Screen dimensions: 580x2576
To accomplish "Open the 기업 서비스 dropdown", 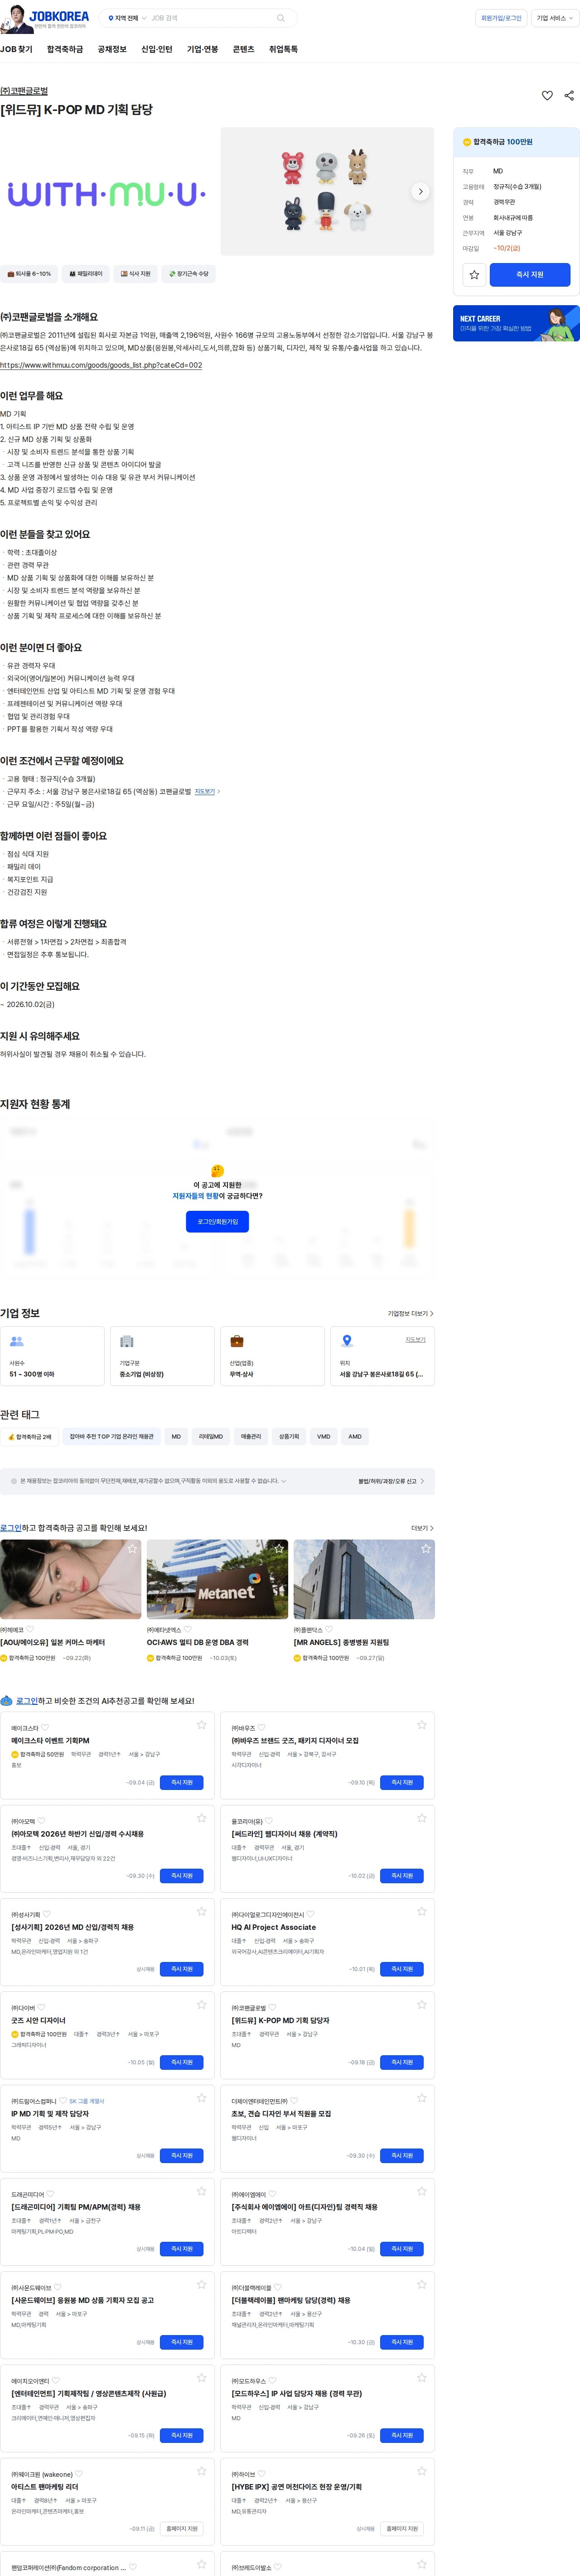I will pos(555,18).
